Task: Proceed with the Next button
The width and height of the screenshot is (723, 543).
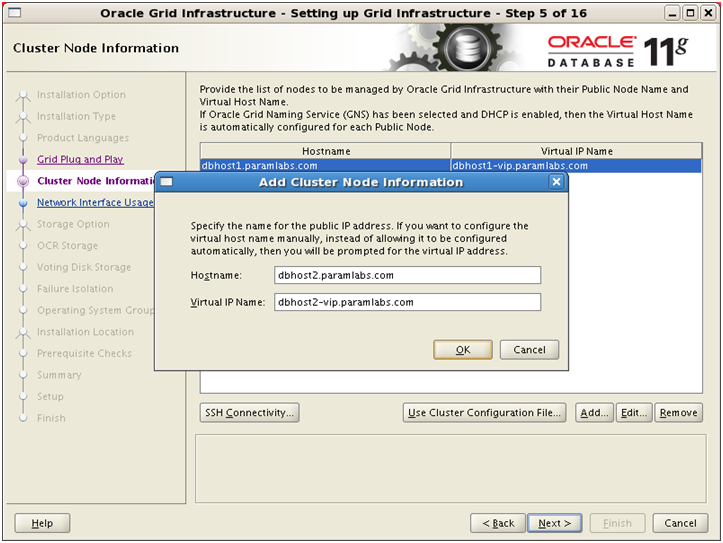Action: tap(554, 523)
